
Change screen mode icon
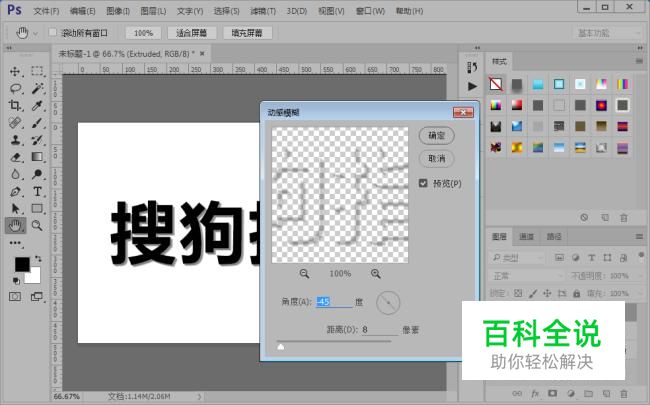[x=37, y=296]
